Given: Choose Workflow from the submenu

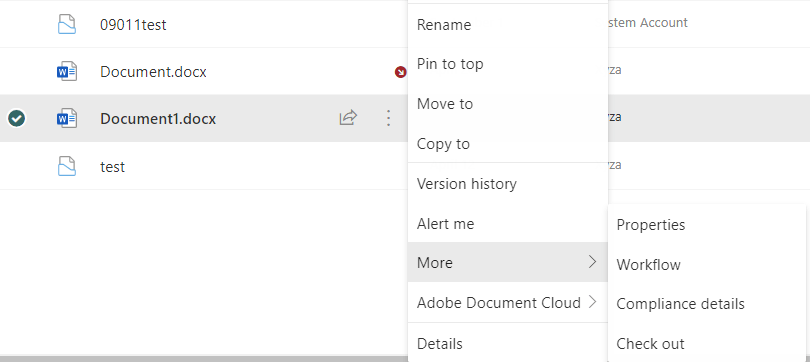Looking at the screenshot, I should coord(707,264).
